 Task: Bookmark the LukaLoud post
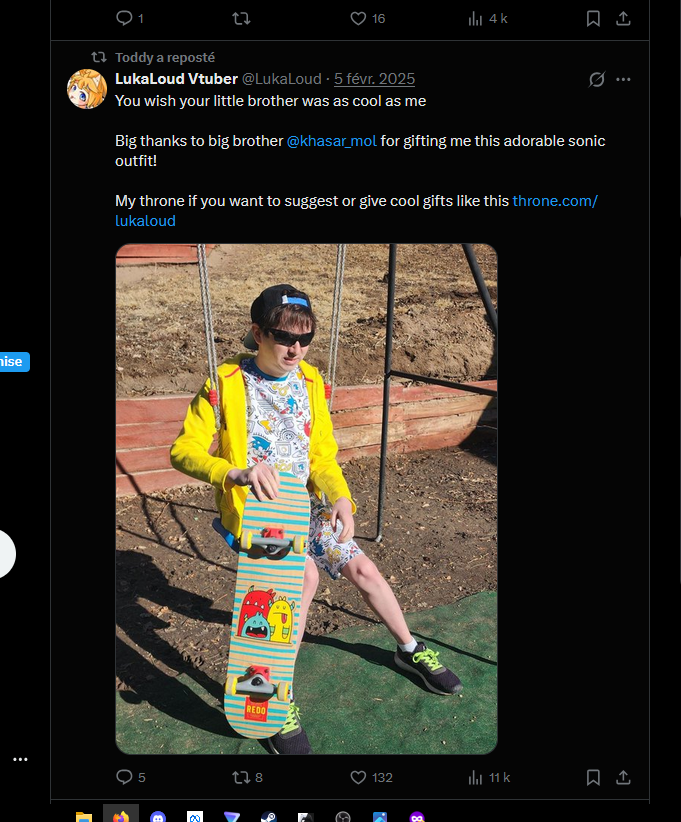tap(593, 777)
